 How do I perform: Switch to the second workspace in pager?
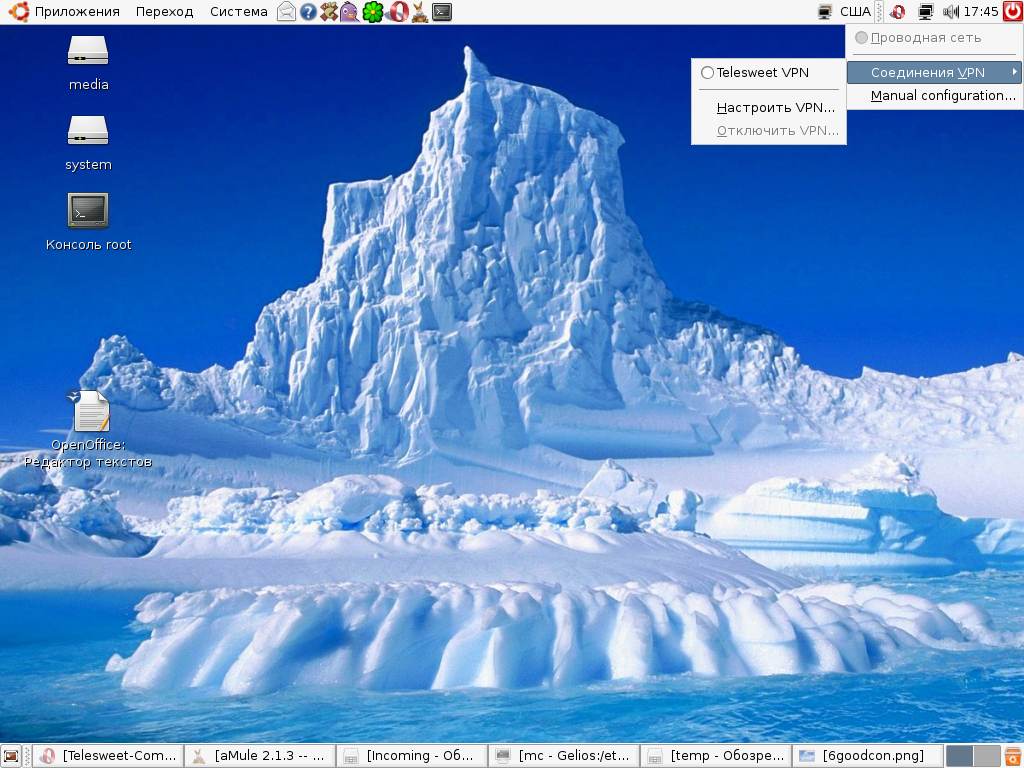(x=986, y=756)
